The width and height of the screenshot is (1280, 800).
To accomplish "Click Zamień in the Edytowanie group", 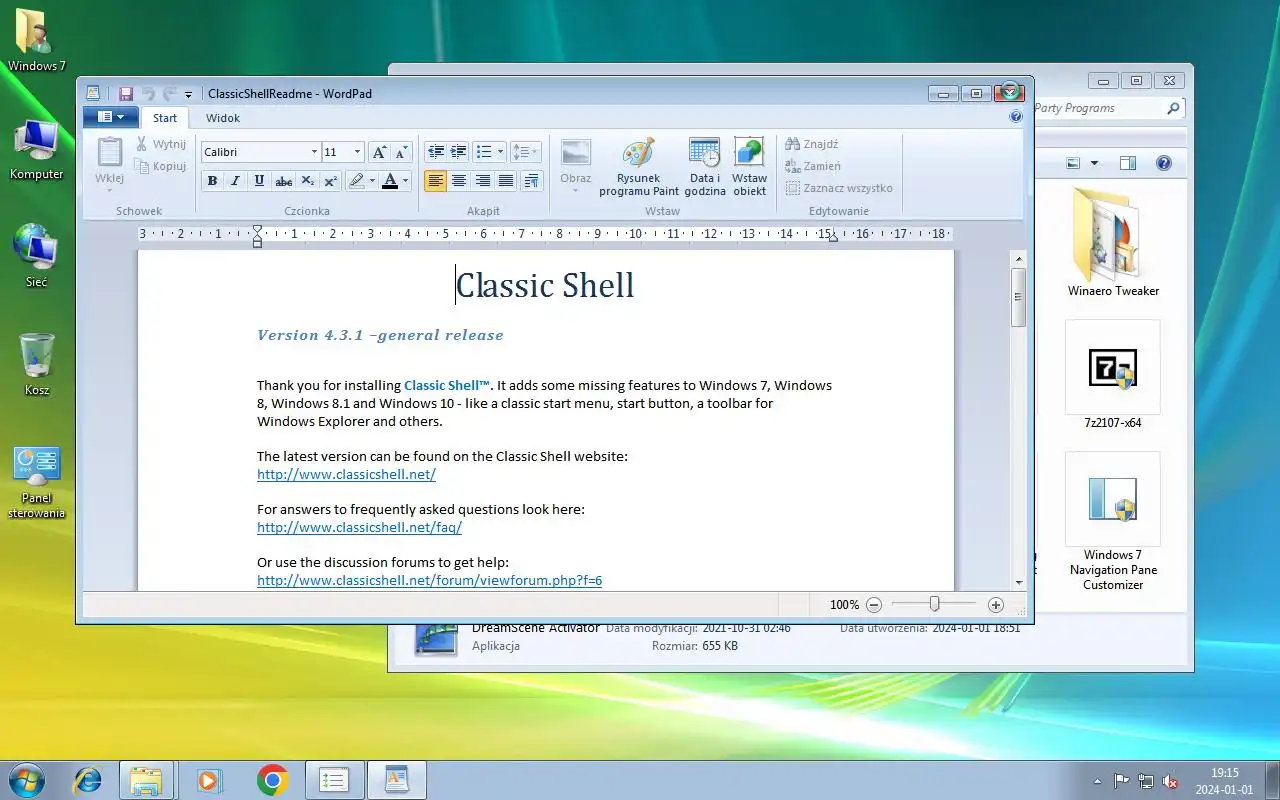I will pos(813,166).
